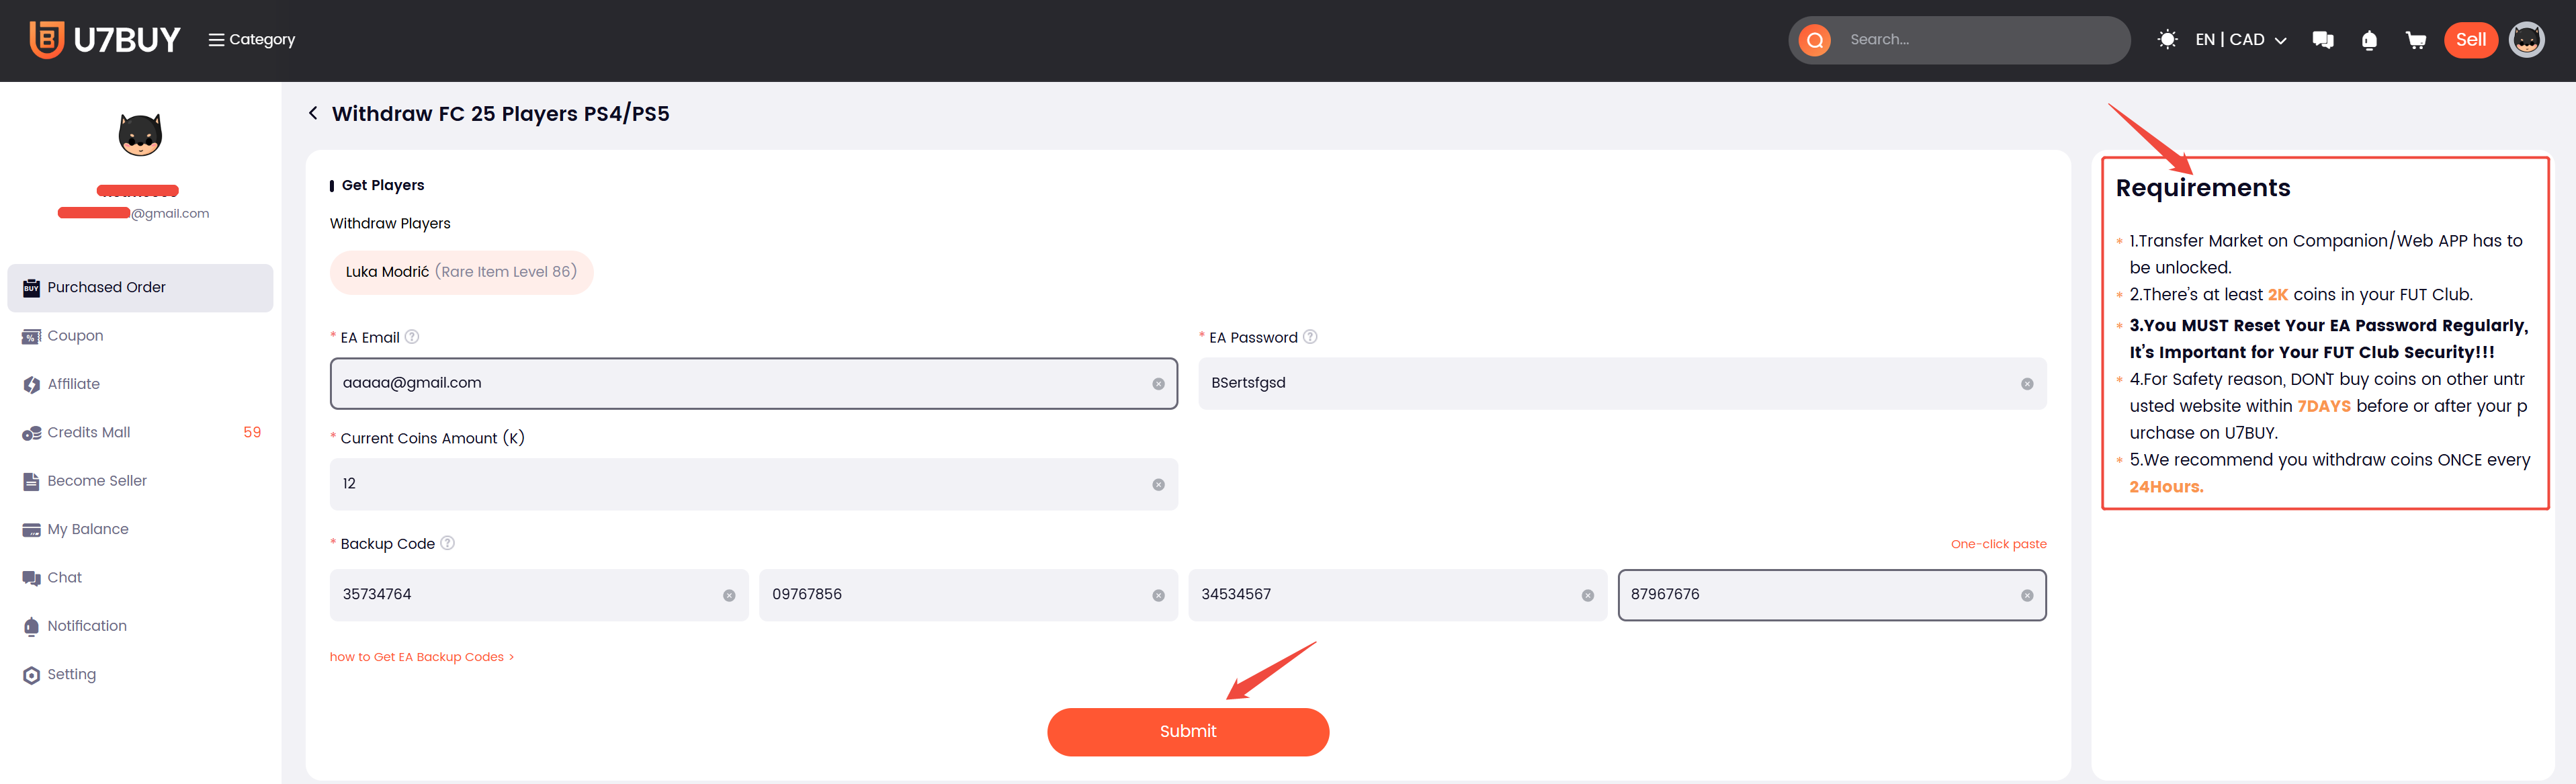The image size is (2576, 784).
Task: Expand the EN | CAD language dropdown
Action: (x=2240, y=40)
